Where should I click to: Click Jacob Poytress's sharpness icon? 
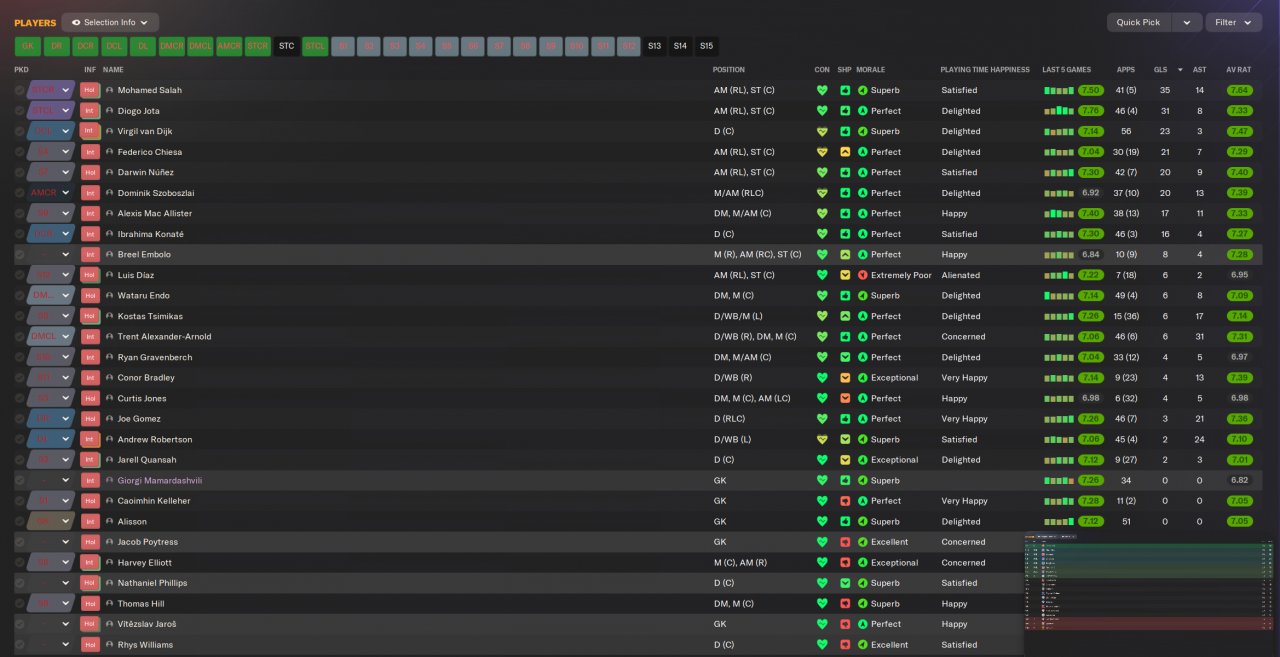(845, 542)
